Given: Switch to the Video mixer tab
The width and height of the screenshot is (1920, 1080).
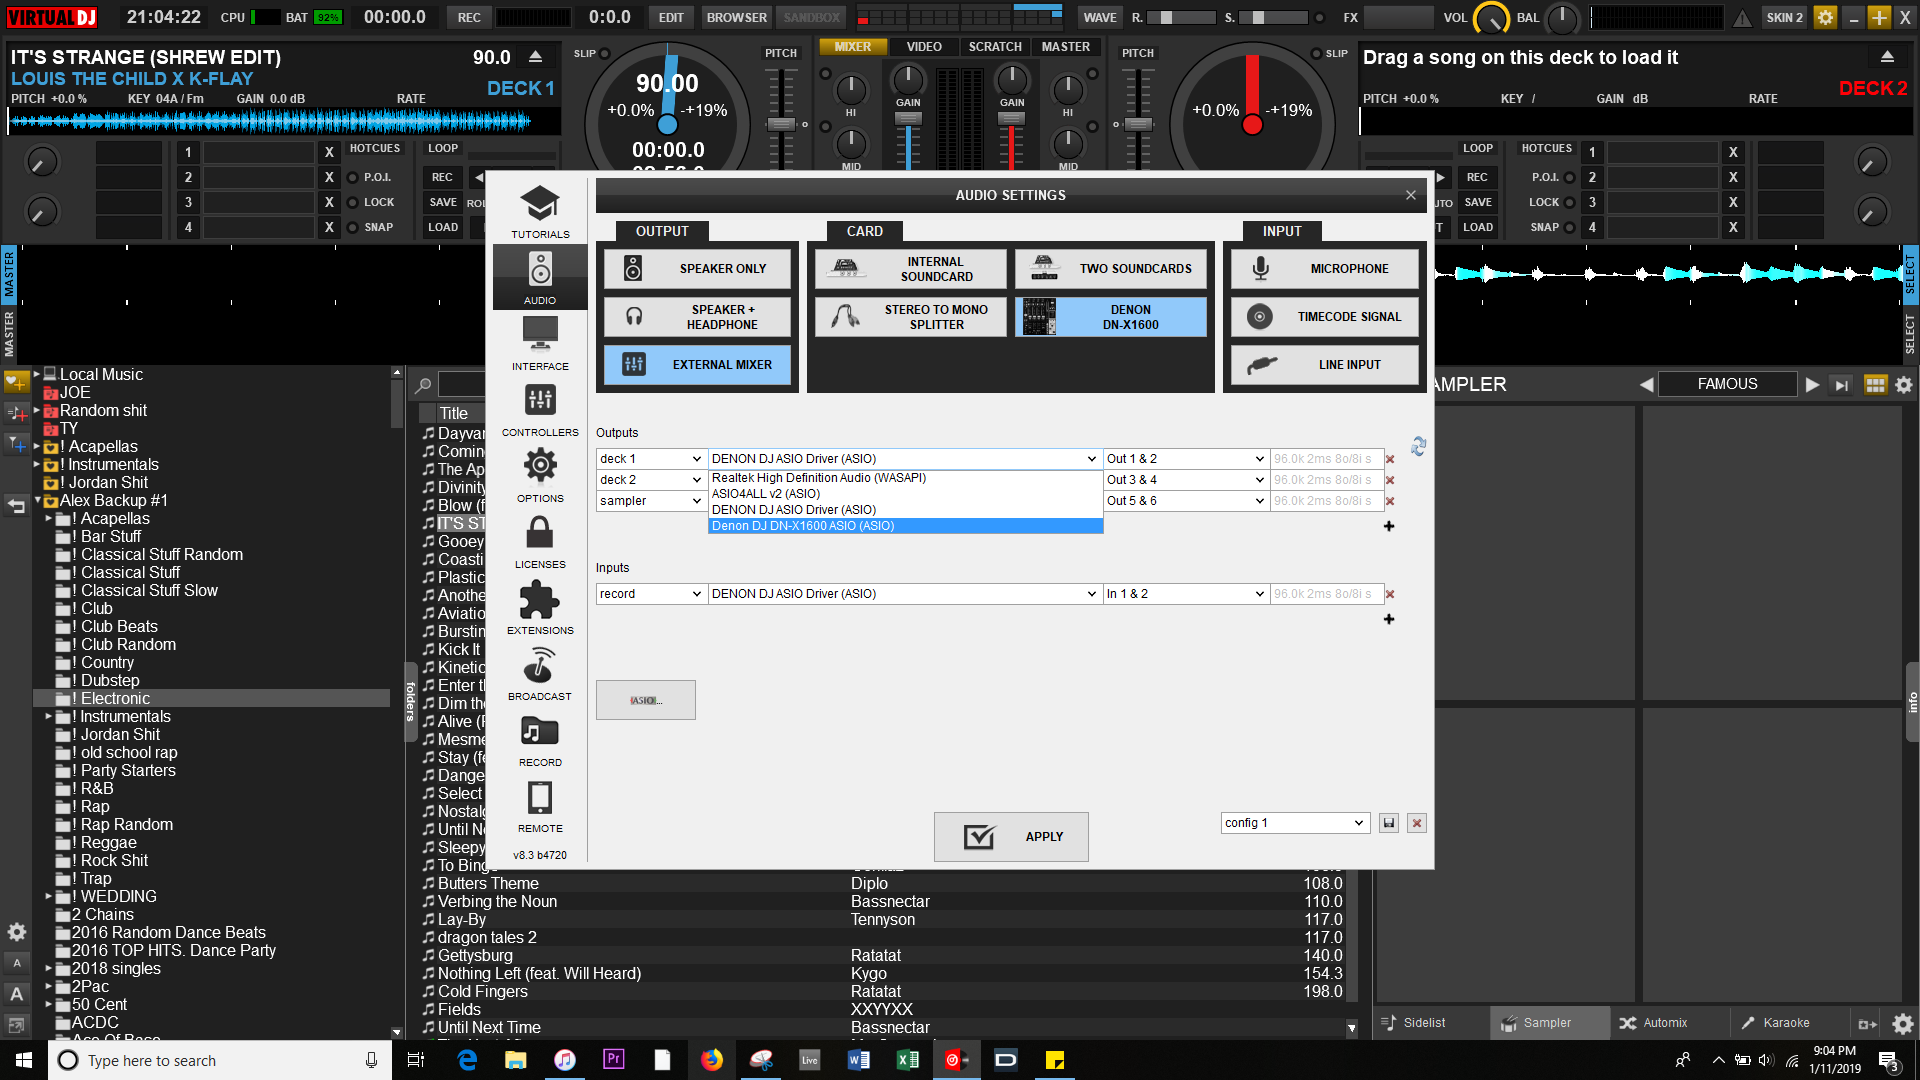Looking at the screenshot, I should (x=924, y=47).
